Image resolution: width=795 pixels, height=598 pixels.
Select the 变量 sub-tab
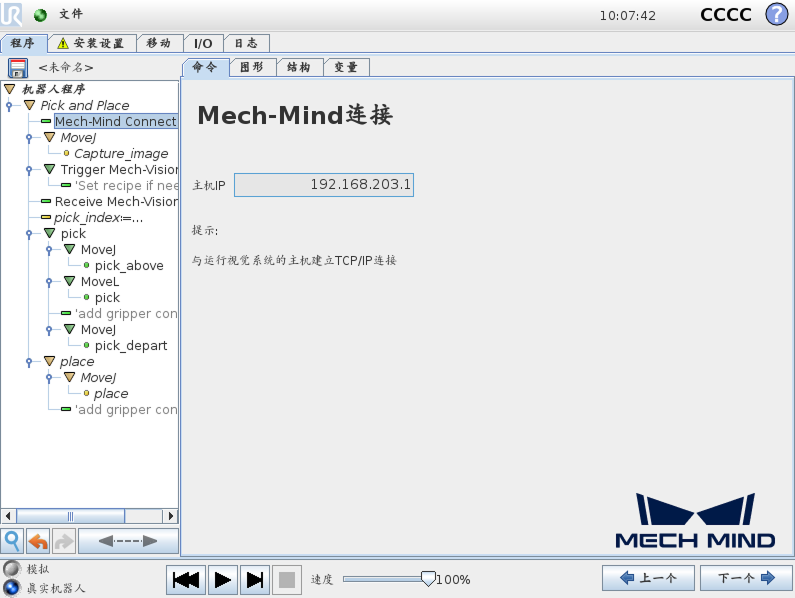(346, 67)
